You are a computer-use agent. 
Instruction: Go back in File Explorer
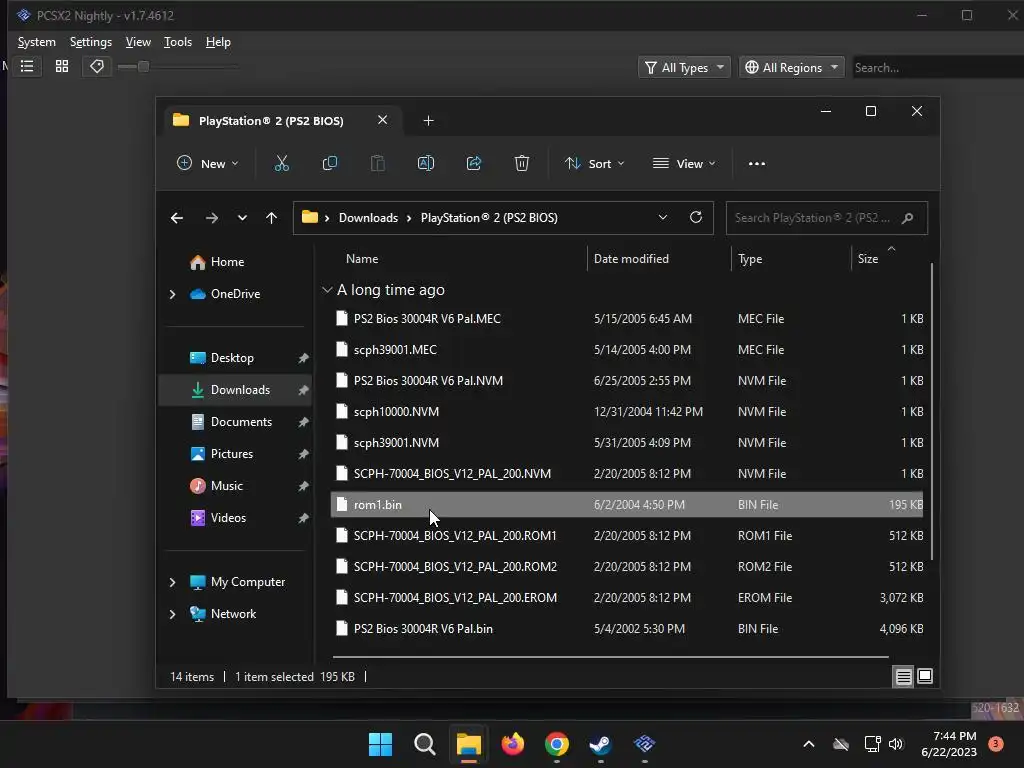click(177, 218)
